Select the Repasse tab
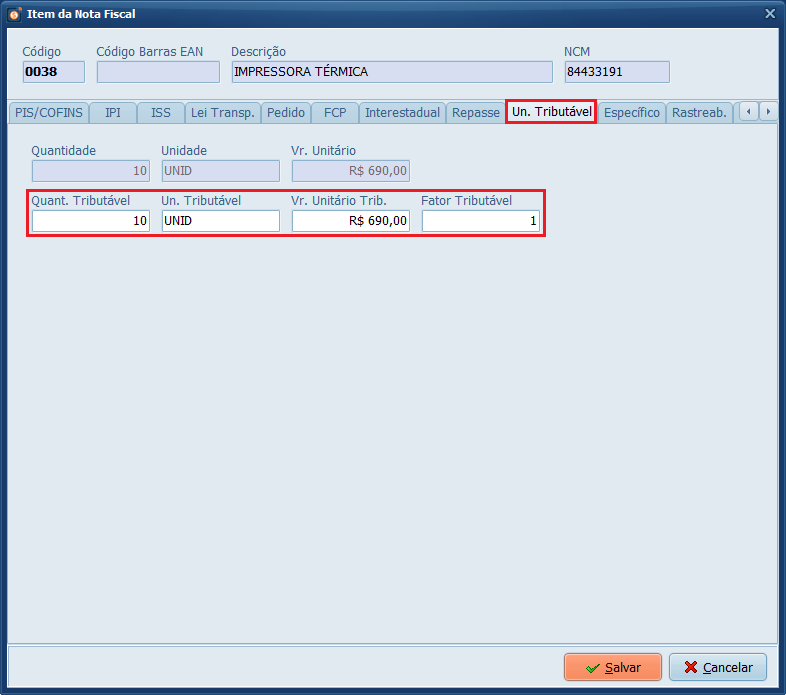 coord(475,113)
